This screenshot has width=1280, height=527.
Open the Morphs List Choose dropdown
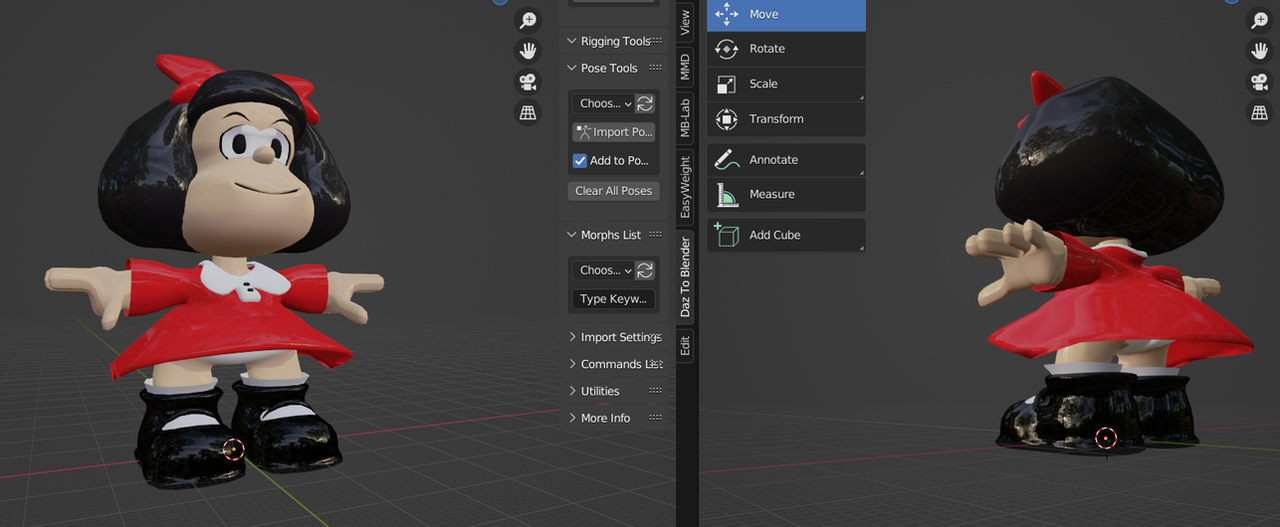604,270
